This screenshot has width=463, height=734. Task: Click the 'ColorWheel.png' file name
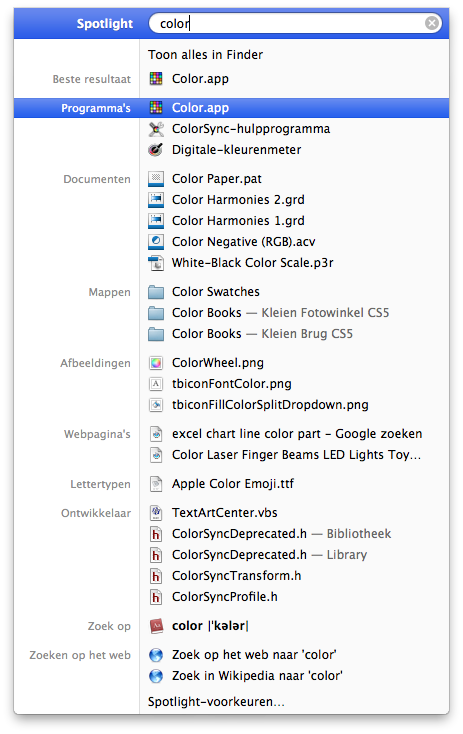click(x=218, y=363)
